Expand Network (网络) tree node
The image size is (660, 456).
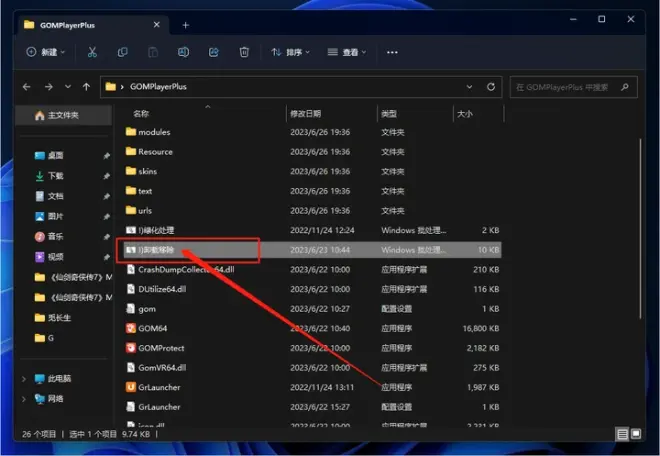pos(24,399)
